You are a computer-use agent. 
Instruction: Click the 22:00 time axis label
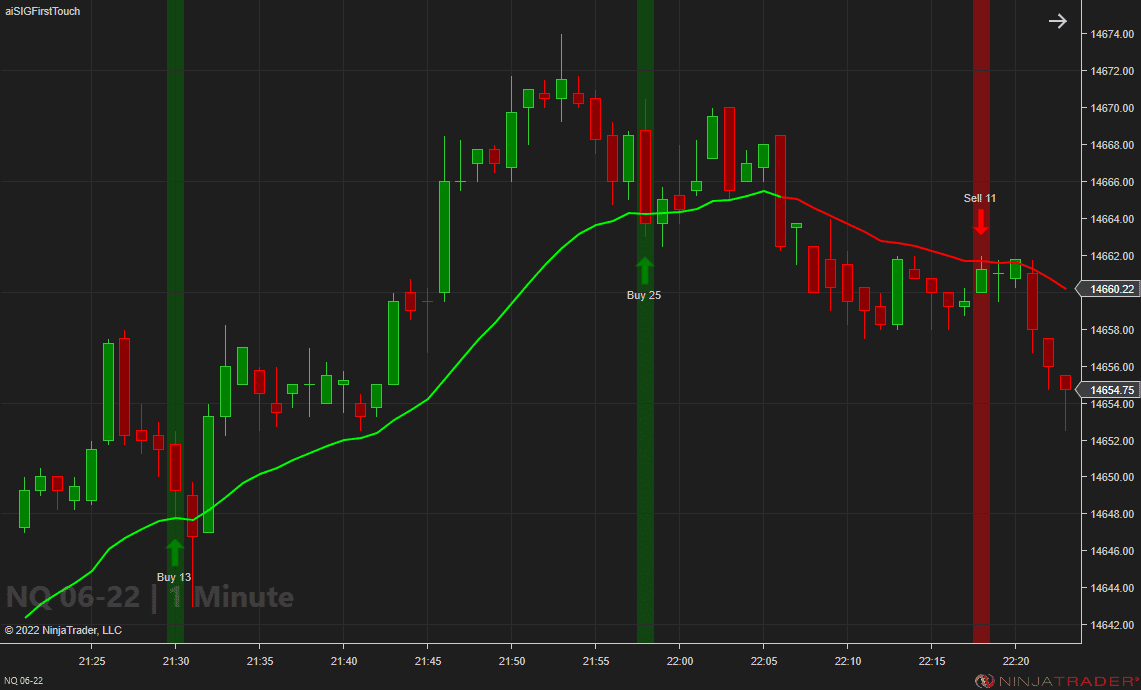tap(679, 661)
